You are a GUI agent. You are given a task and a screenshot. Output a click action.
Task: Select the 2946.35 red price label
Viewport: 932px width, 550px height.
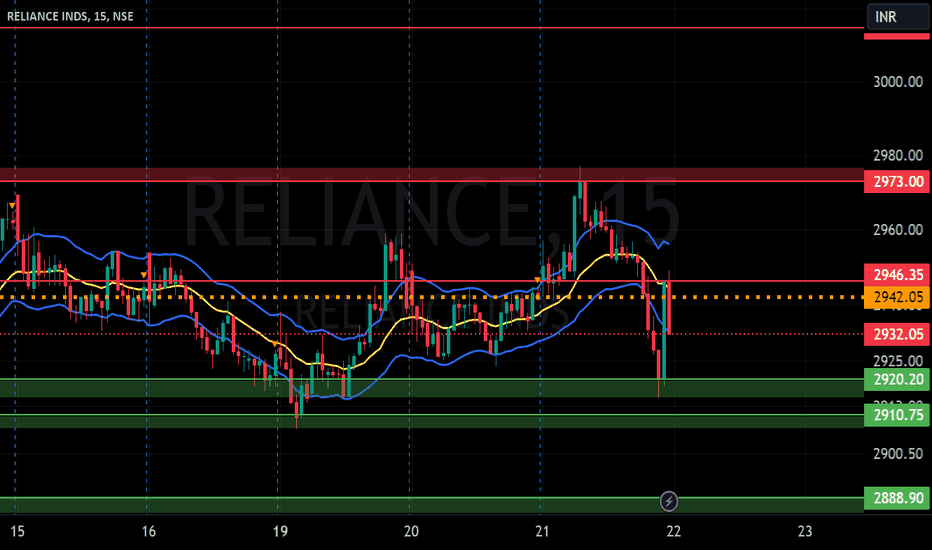pos(897,275)
